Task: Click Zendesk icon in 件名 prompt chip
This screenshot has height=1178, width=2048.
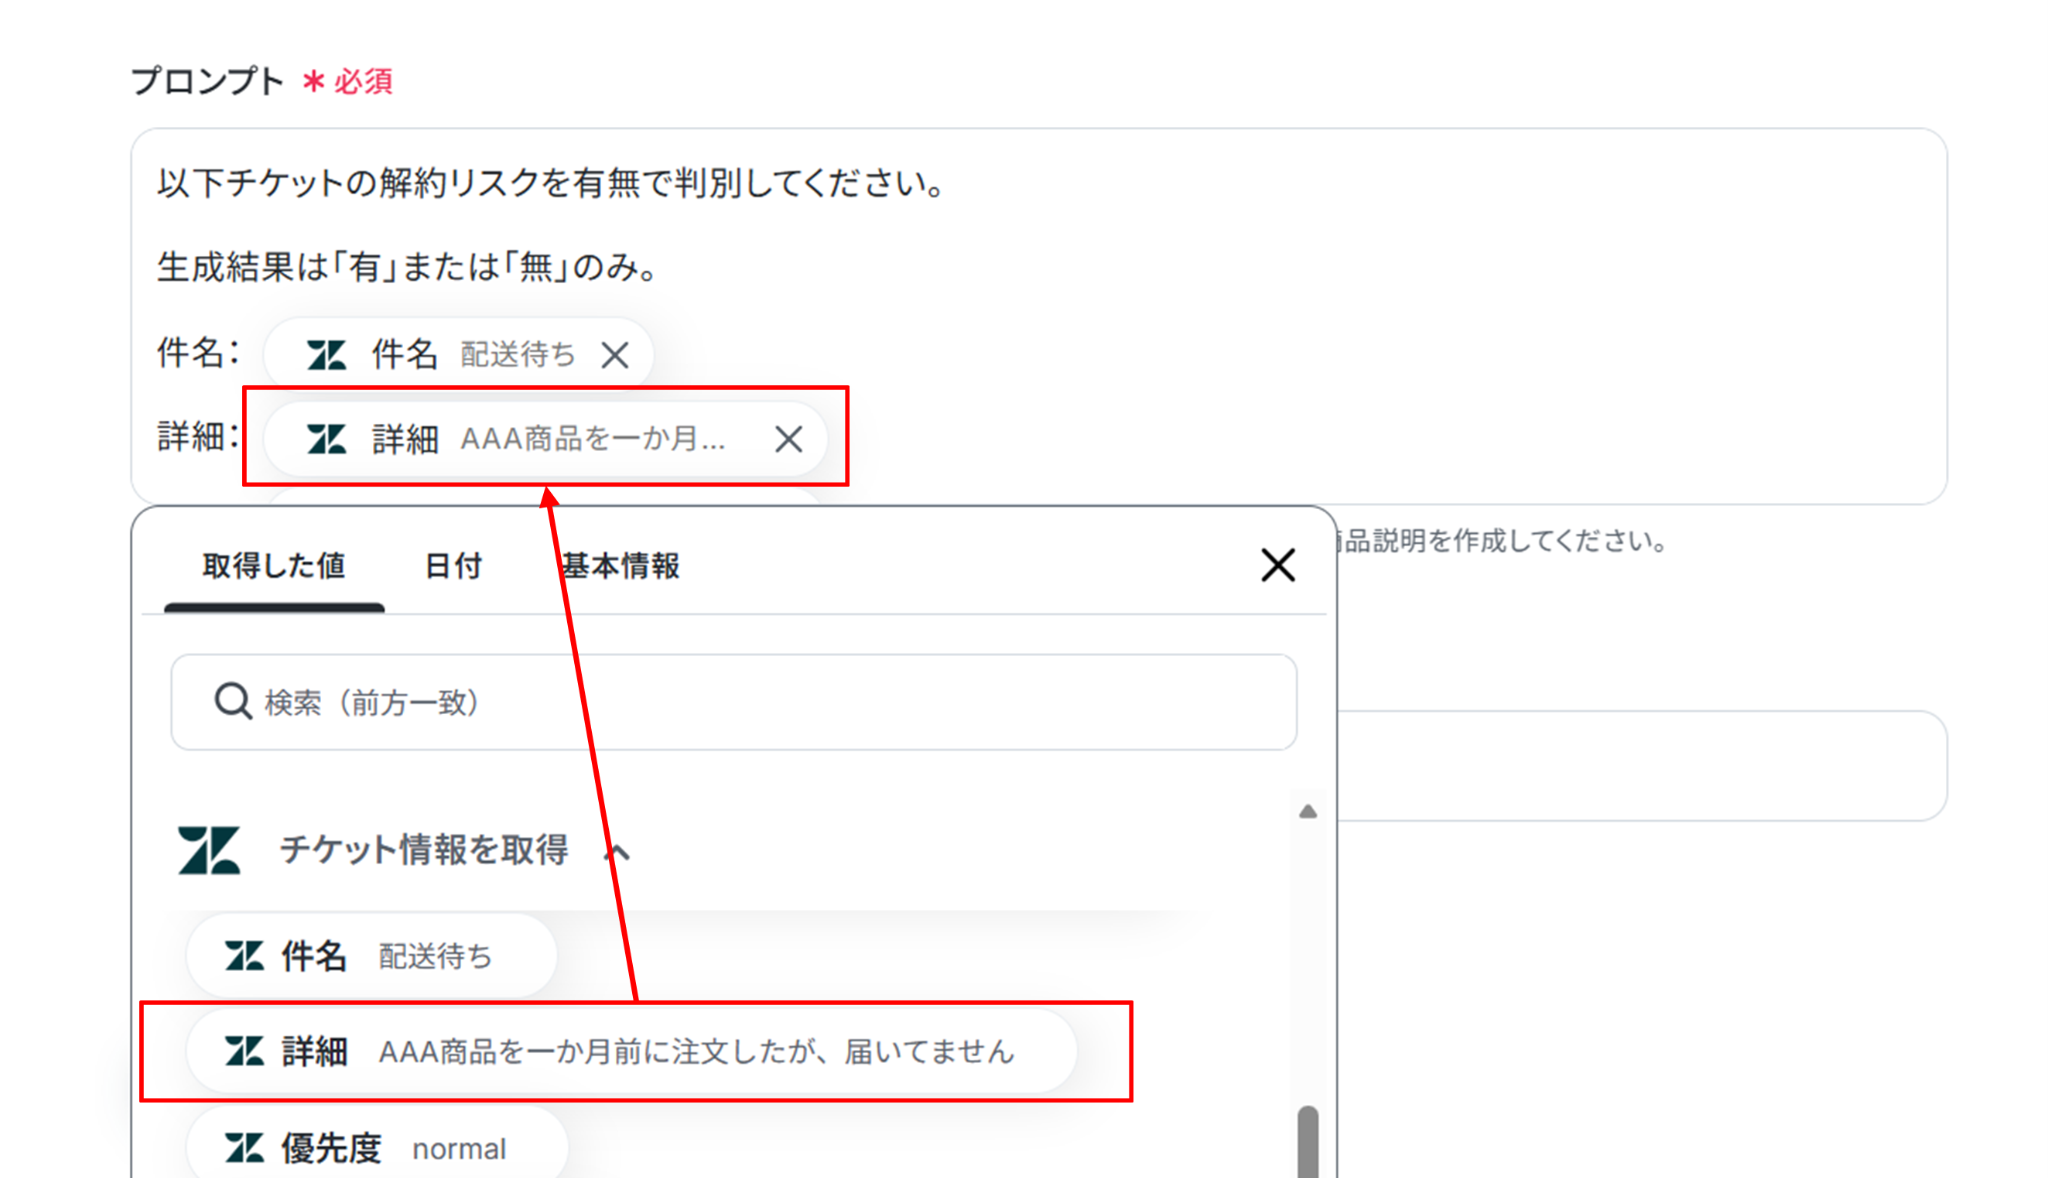Action: [x=326, y=355]
